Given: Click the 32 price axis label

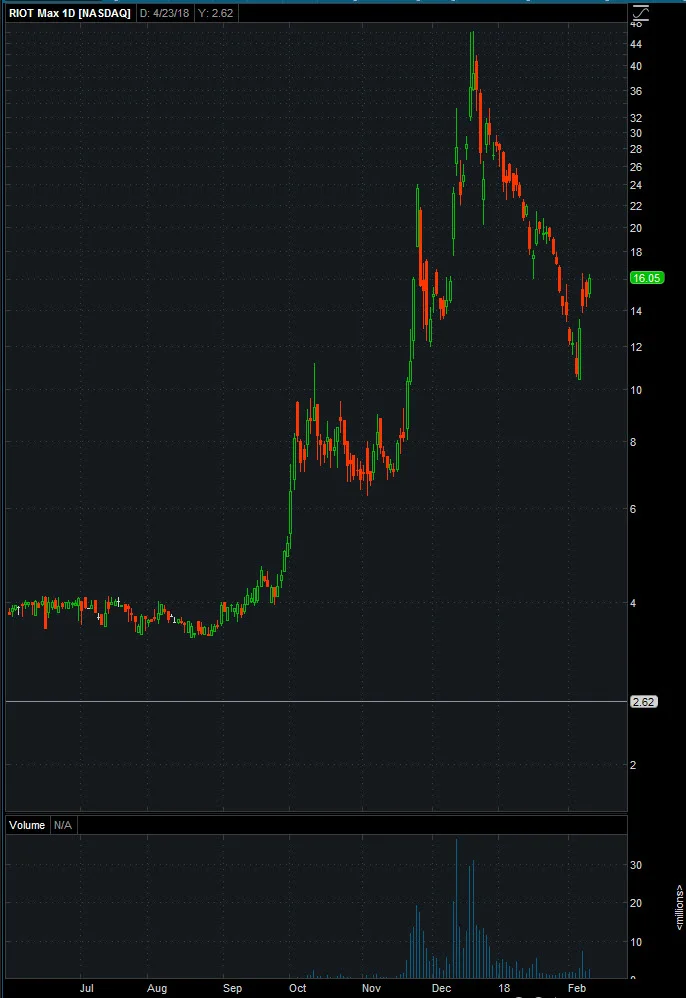Looking at the screenshot, I should (636, 118).
